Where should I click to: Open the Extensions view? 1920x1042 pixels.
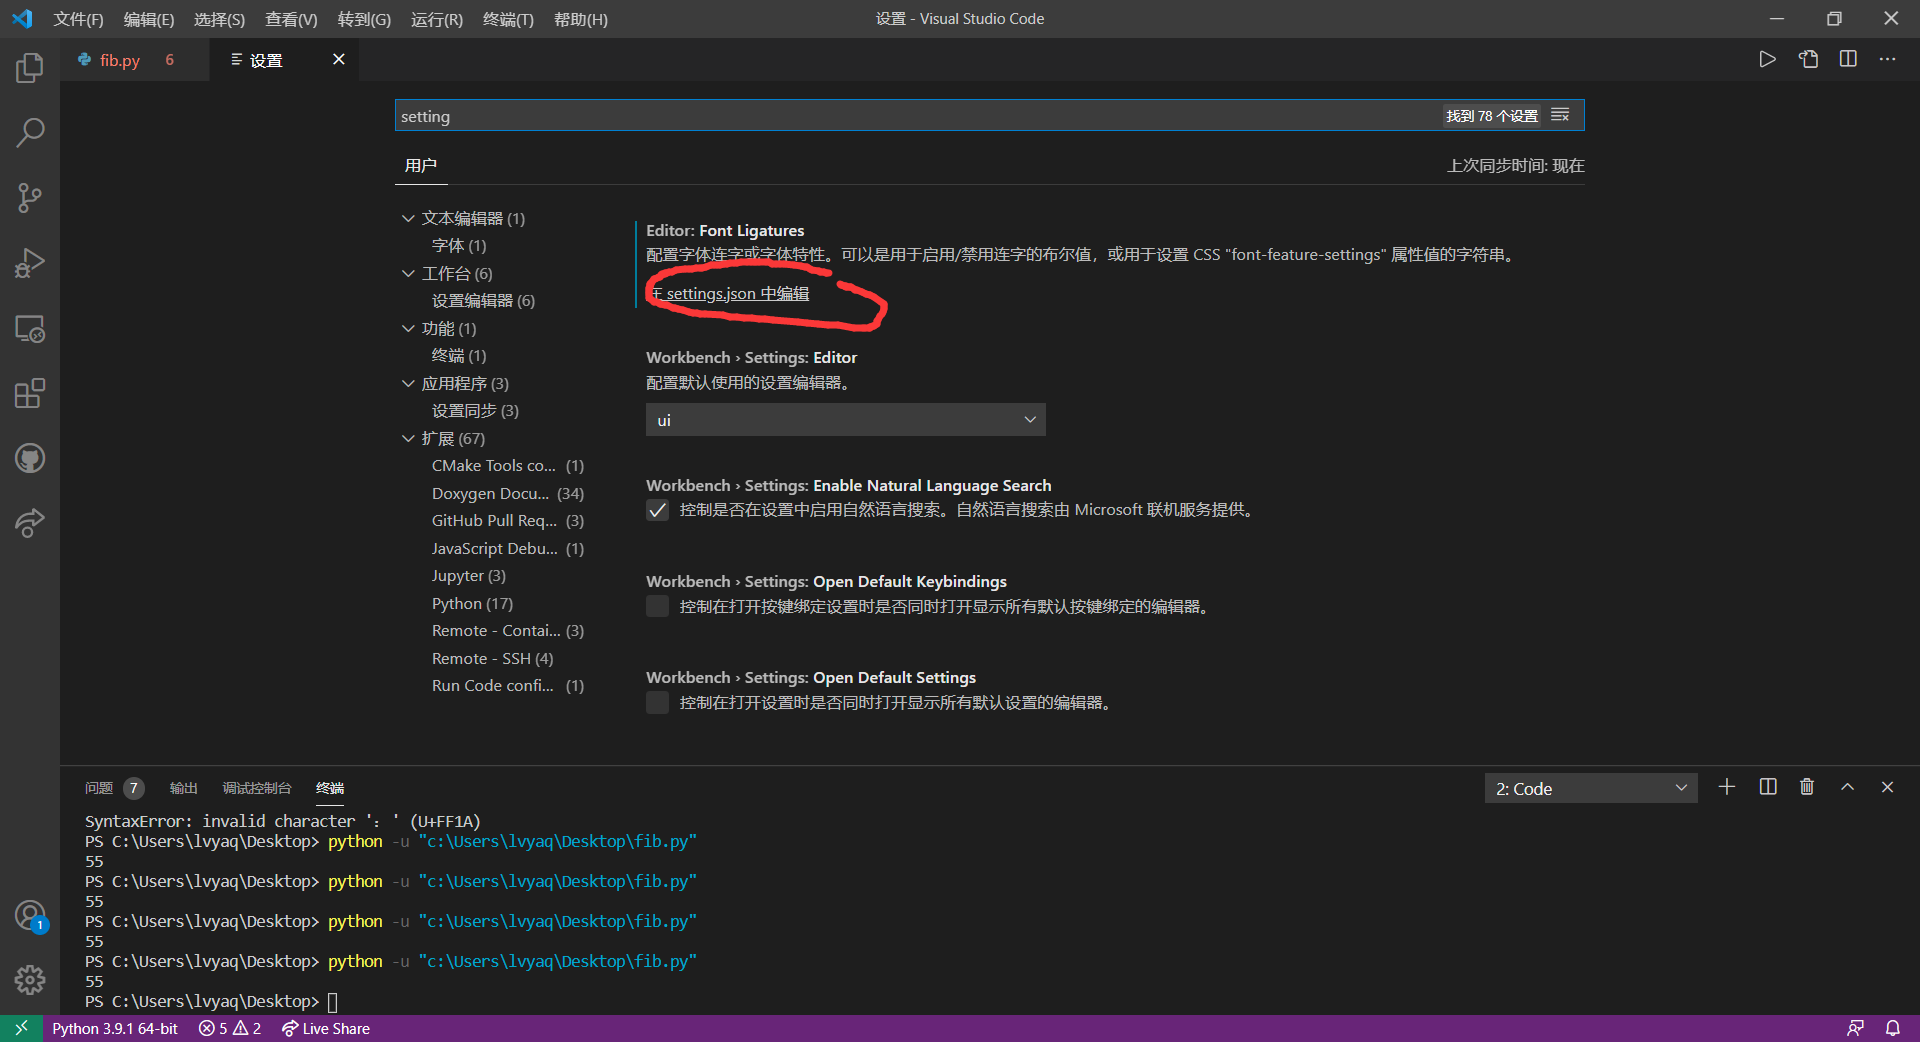tap(30, 393)
